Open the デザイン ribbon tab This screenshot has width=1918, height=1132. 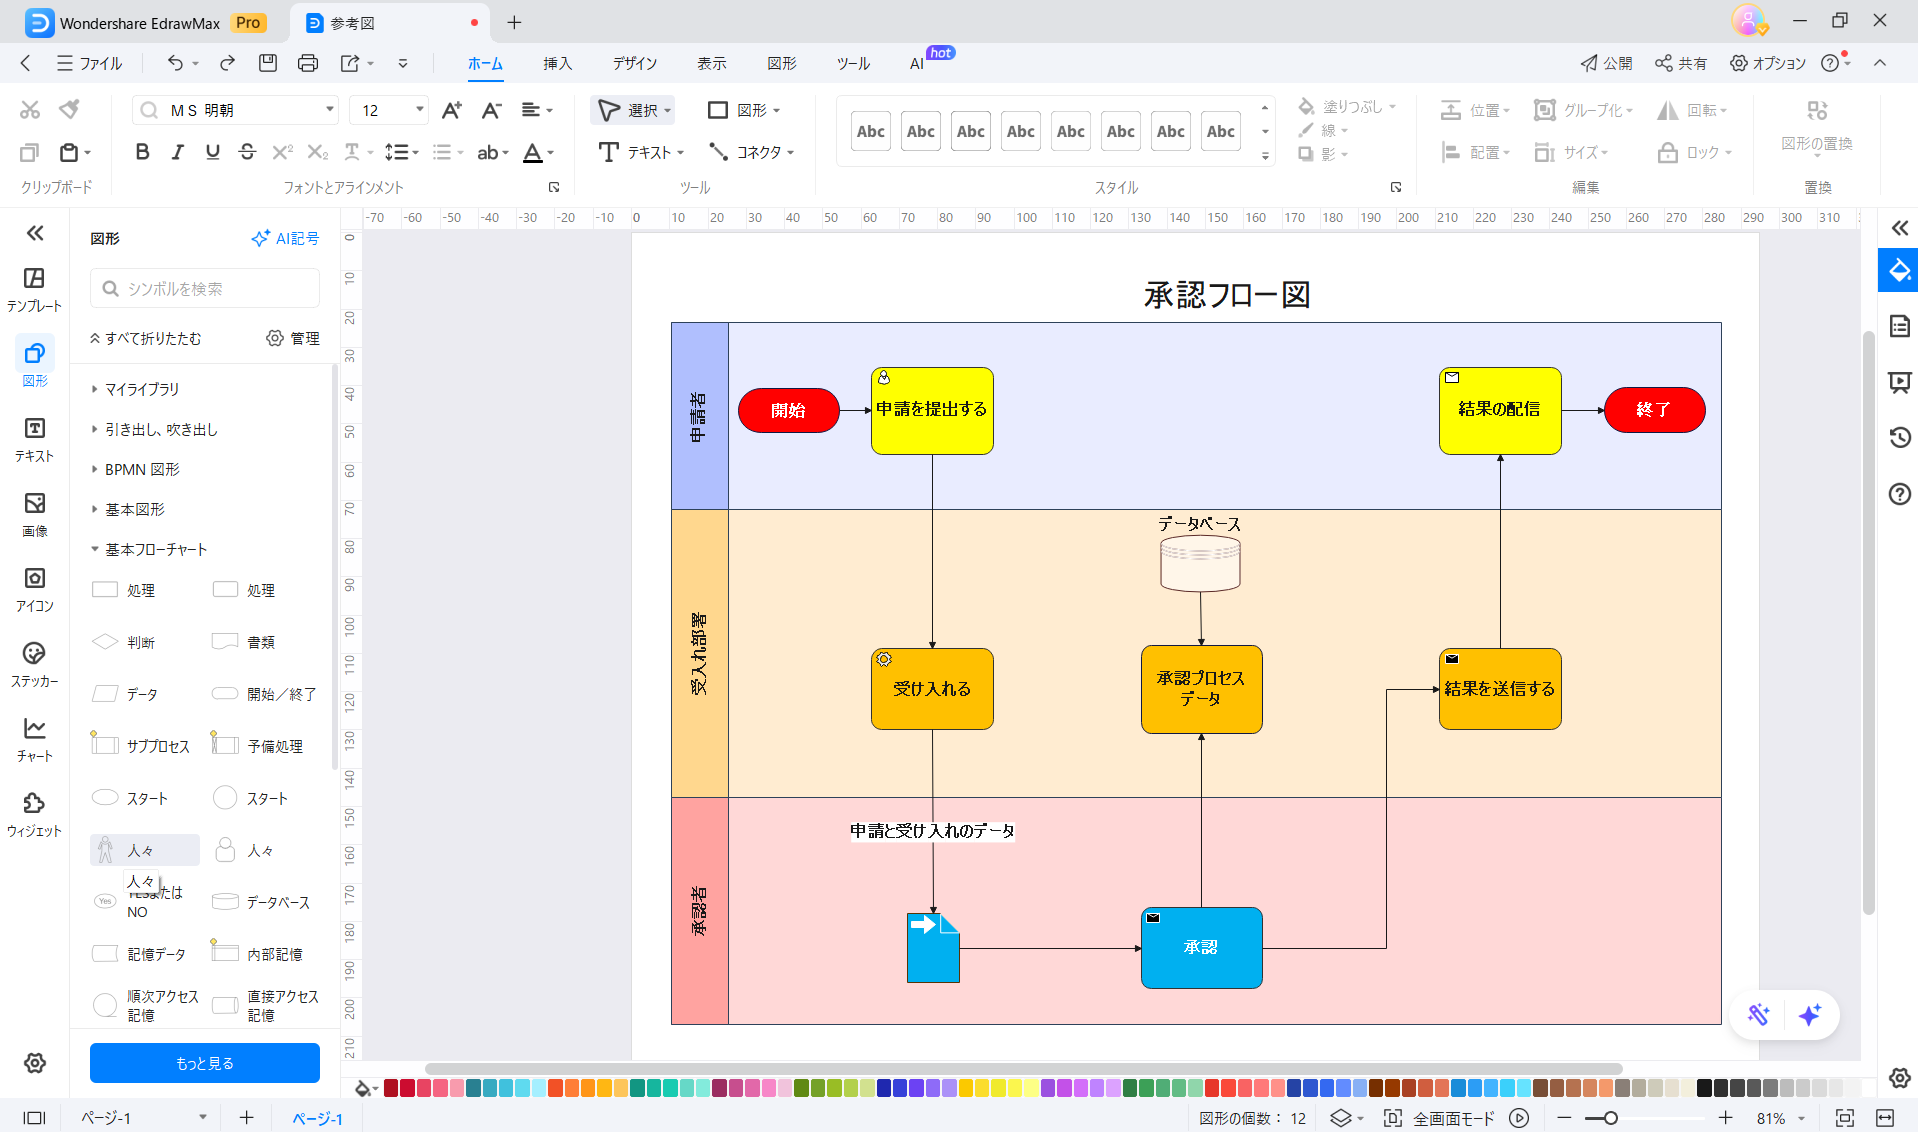(635, 63)
